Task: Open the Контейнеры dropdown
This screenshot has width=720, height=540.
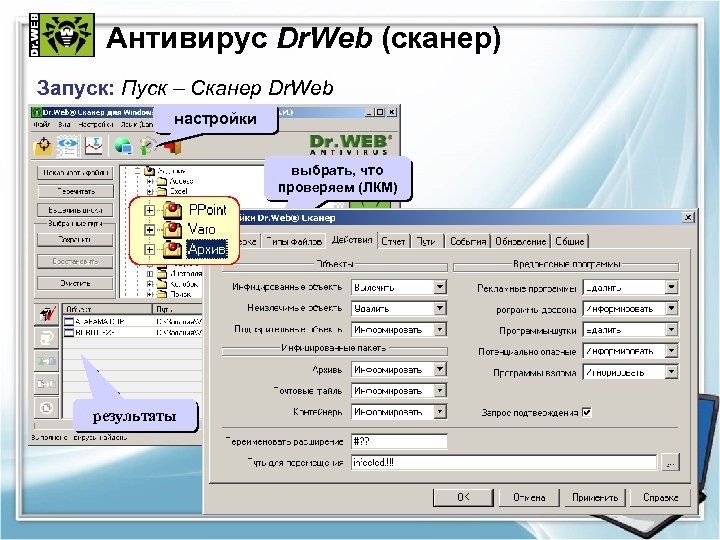Action: point(439,412)
